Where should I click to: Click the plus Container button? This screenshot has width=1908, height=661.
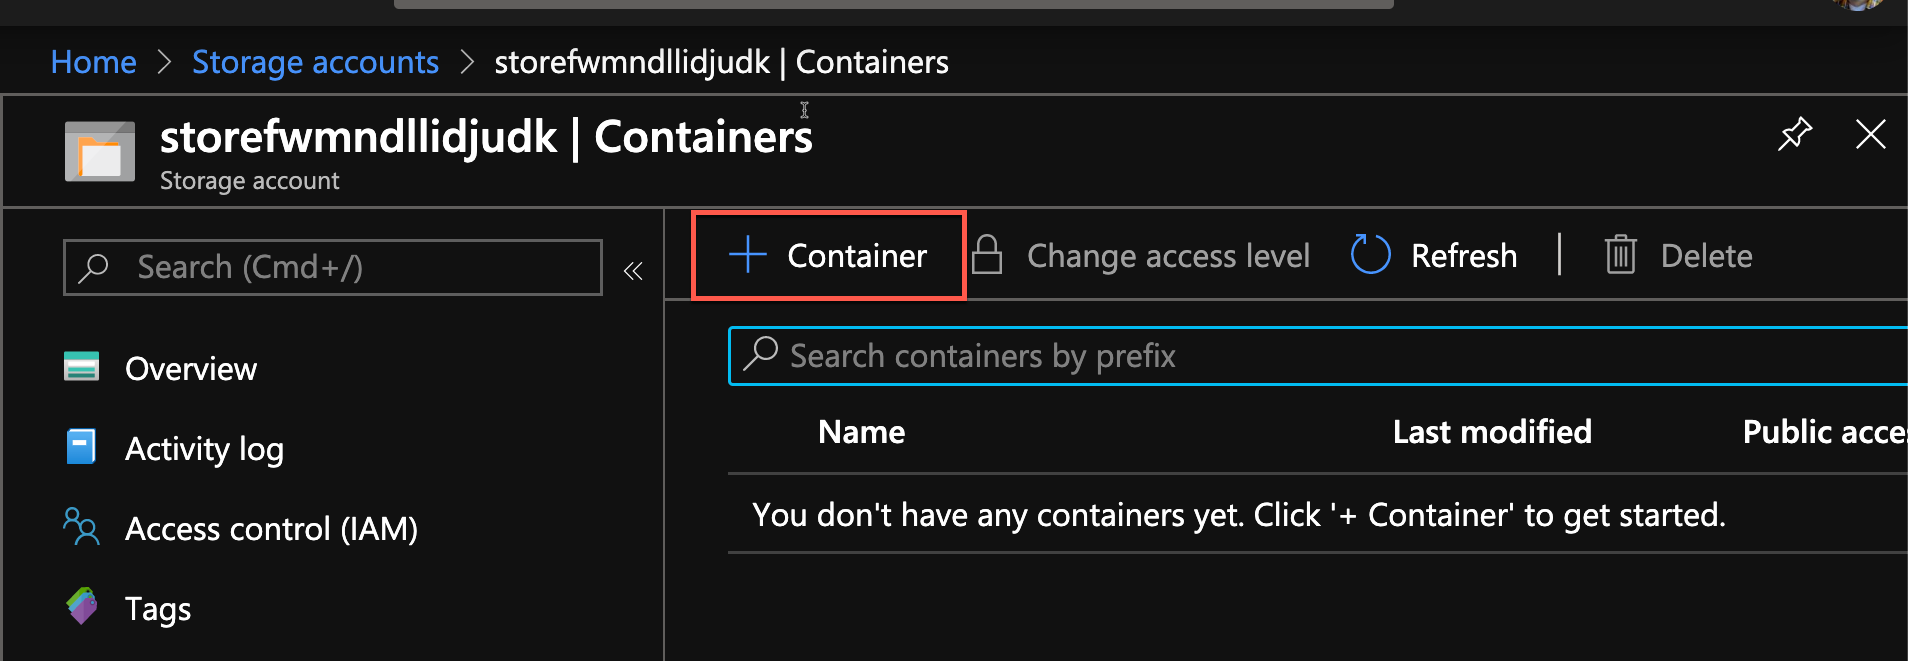coord(828,256)
